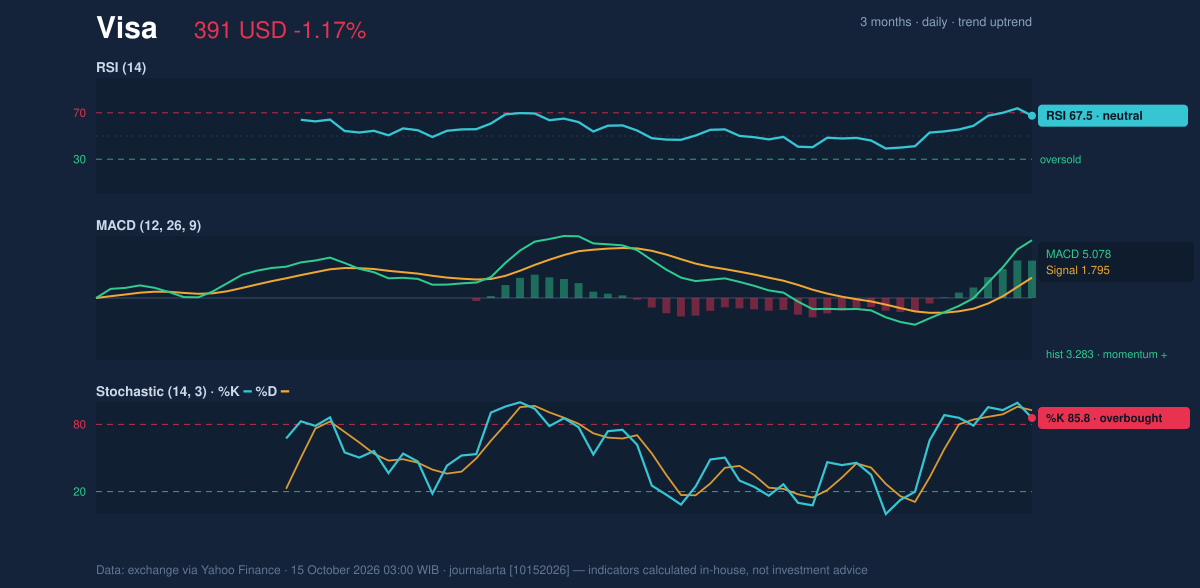This screenshot has height=588, width=1200.
Task: Click the stochastic 20 axis label
Action: (79, 492)
